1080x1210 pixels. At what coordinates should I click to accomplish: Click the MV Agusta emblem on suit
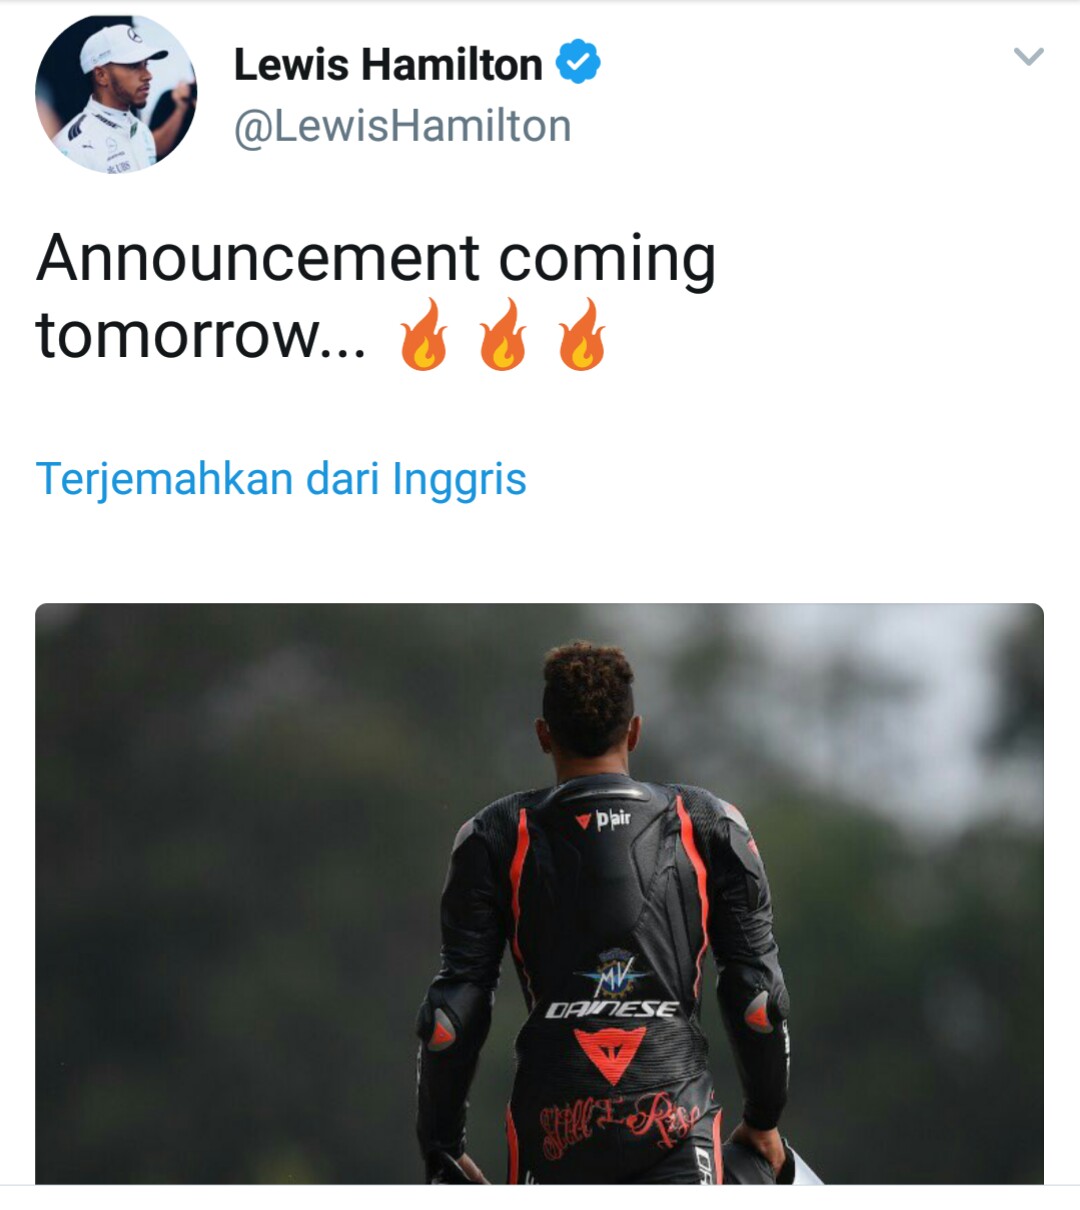(611, 973)
